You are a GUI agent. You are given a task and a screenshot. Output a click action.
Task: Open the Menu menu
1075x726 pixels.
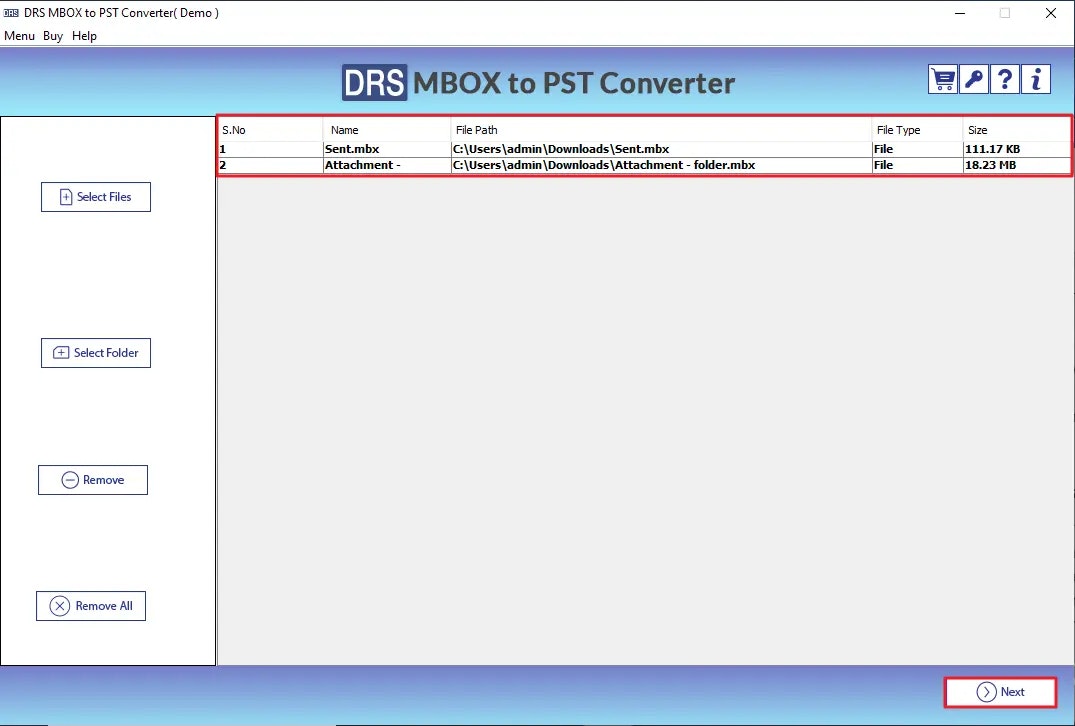[19, 36]
